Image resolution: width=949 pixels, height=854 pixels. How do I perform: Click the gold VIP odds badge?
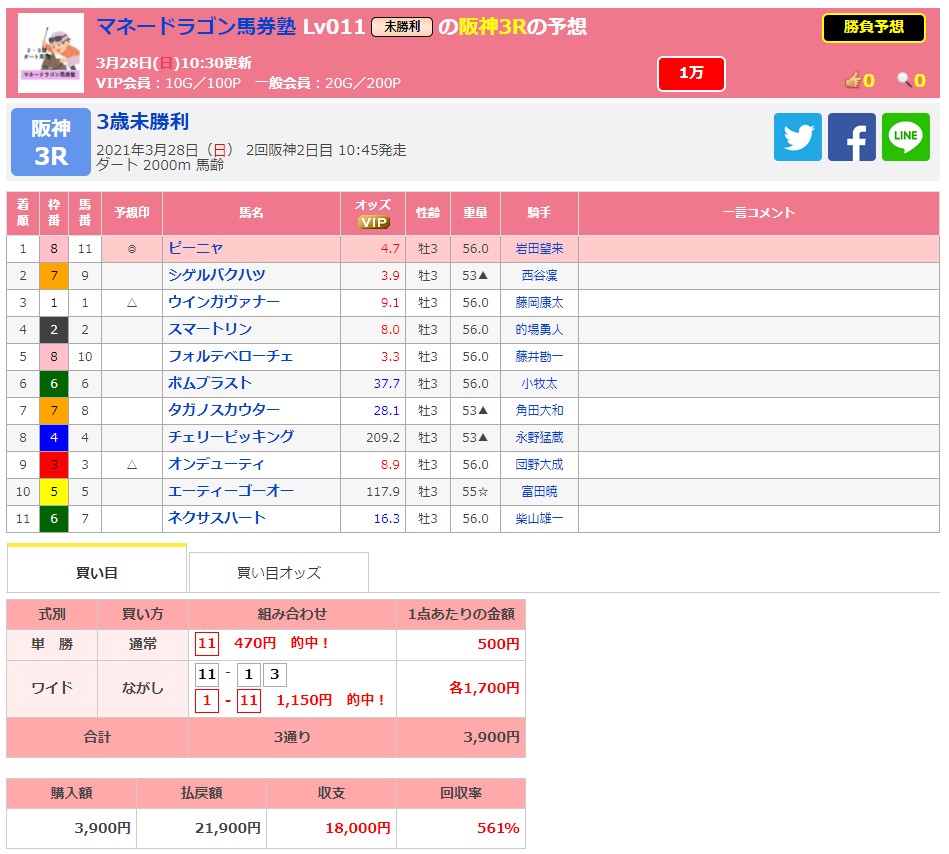pyautogui.click(x=373, y=222)
